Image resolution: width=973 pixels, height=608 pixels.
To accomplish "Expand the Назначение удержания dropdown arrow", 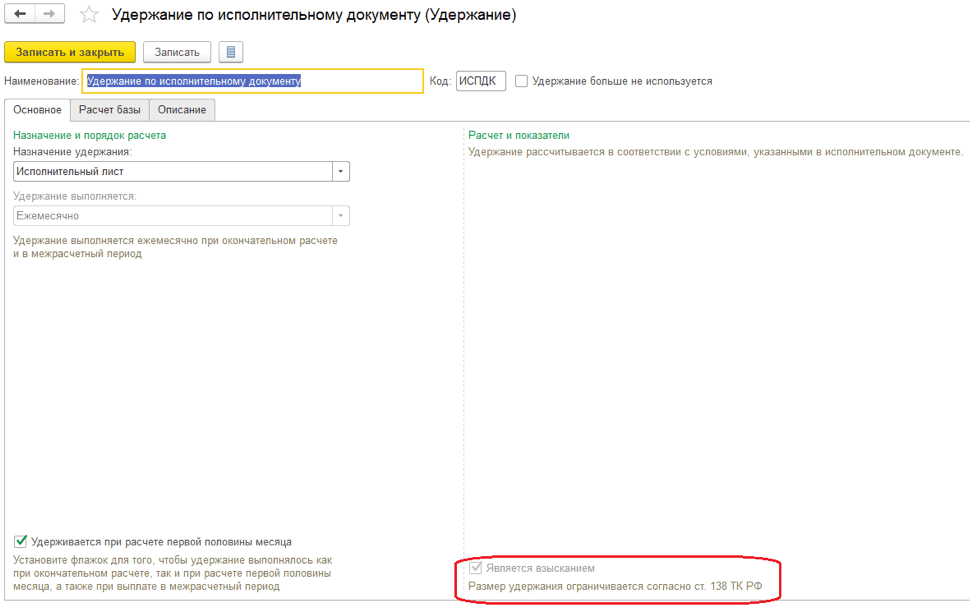I will coord(341,171).
